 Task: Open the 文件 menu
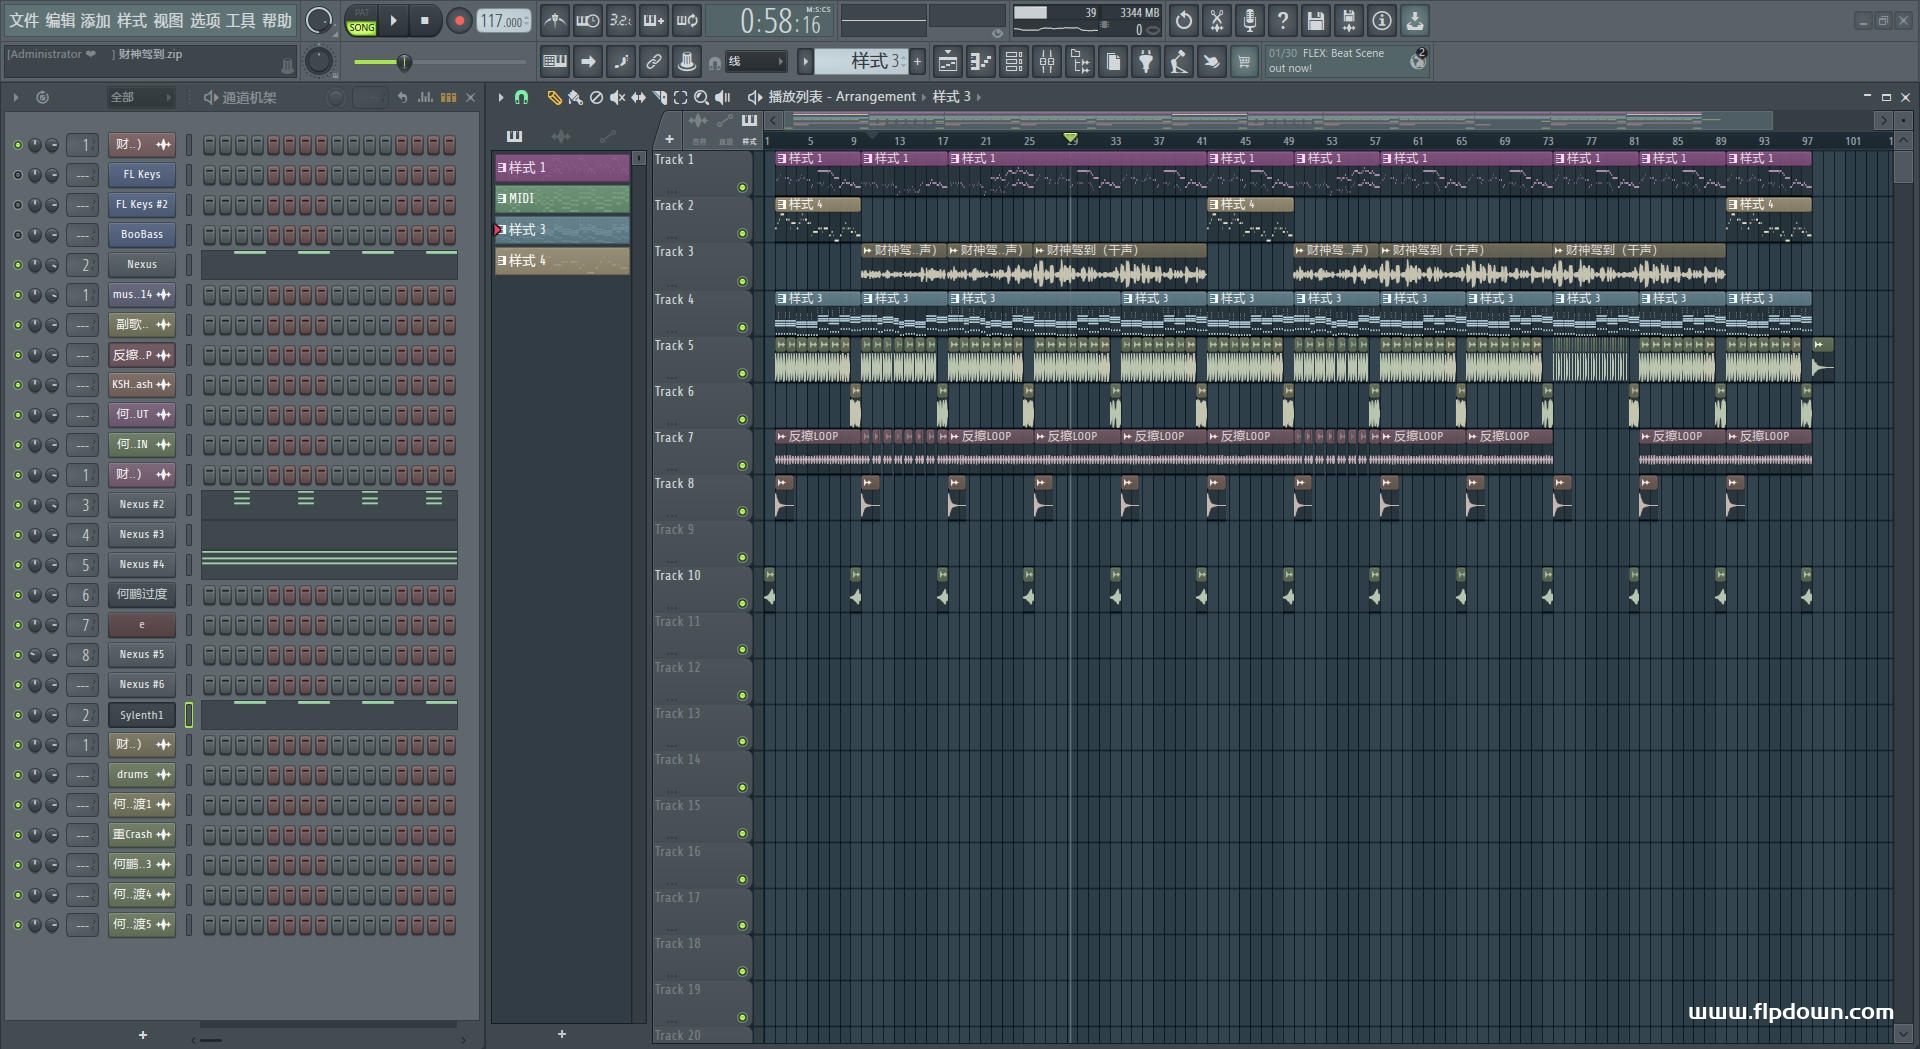[x=23, y=20]
